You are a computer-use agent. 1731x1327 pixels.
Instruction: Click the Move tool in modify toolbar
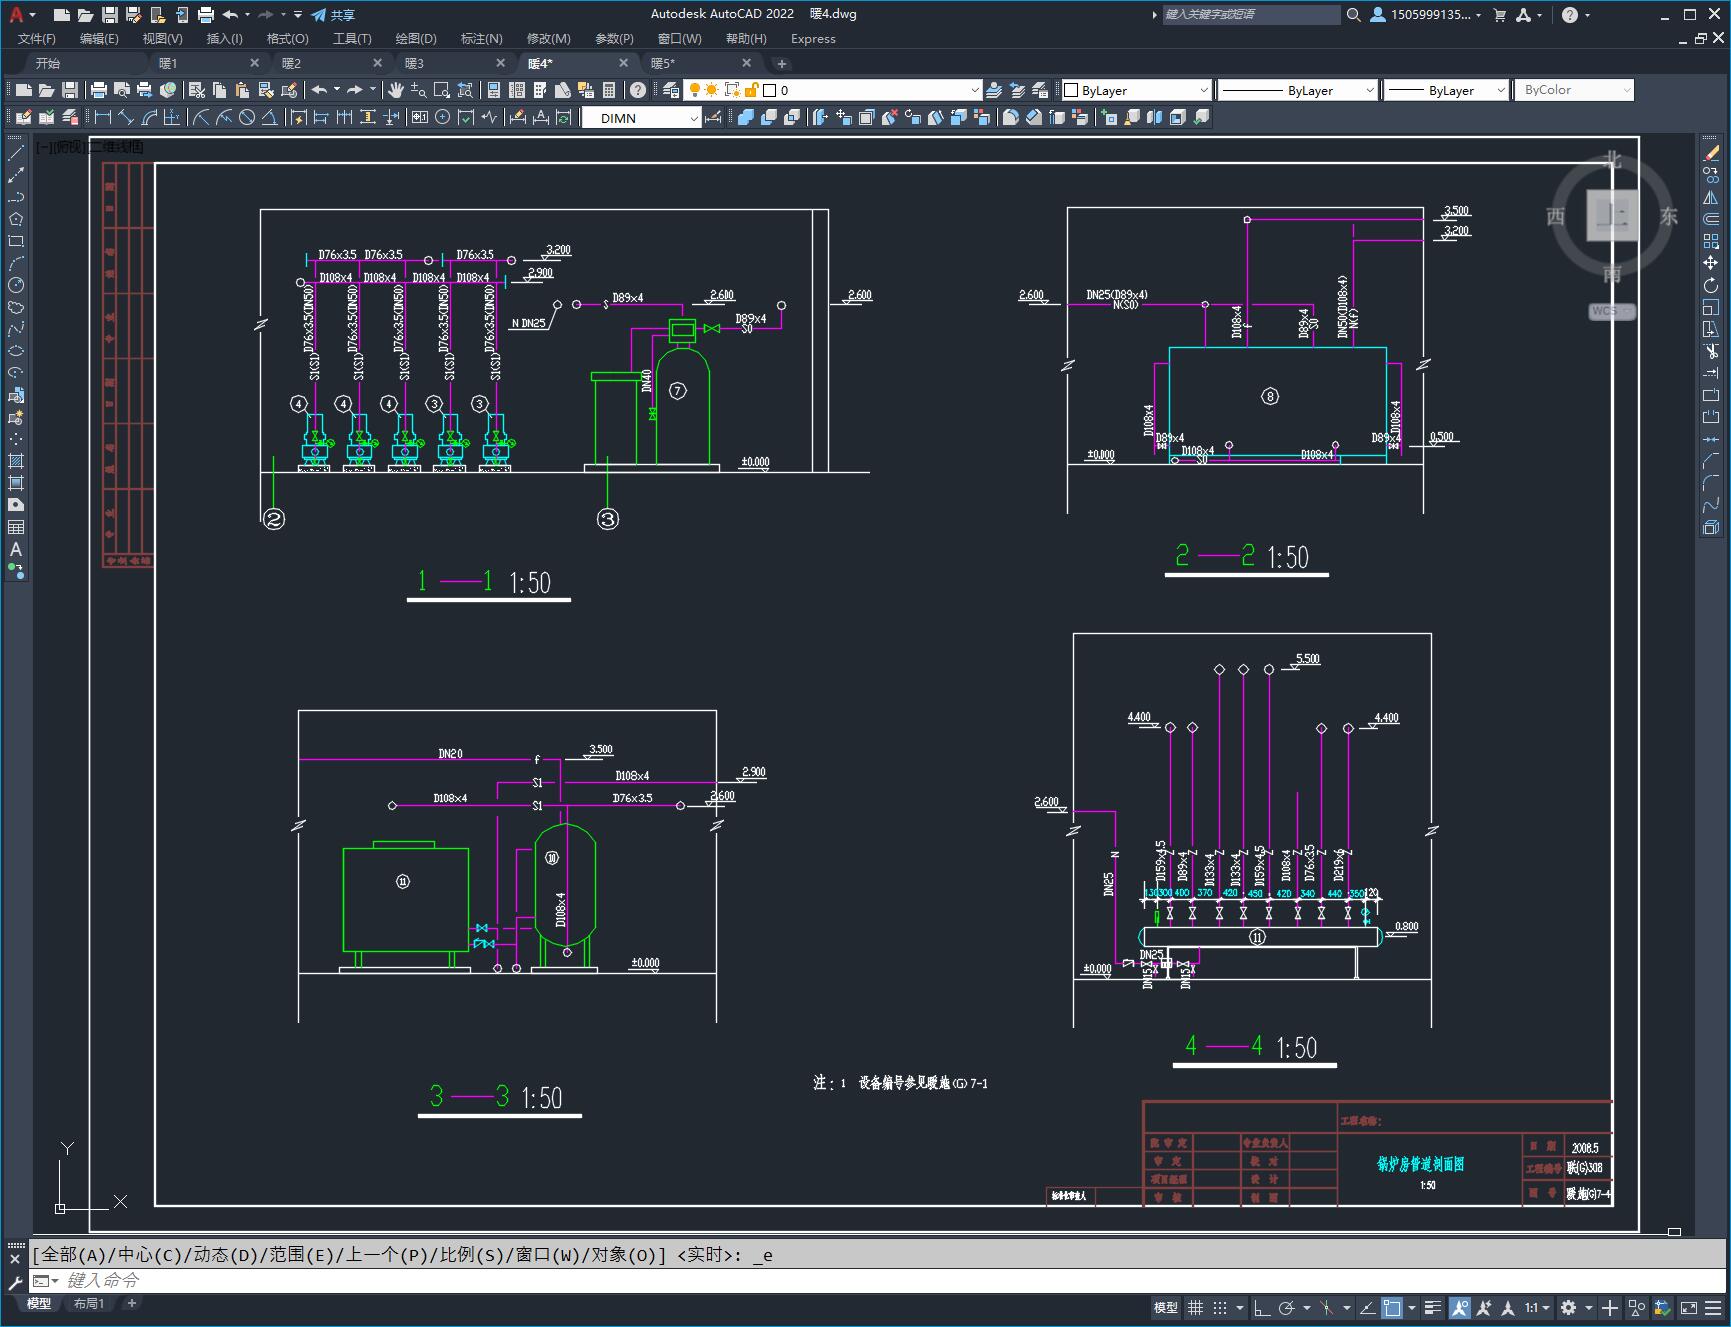(1711, 263)
